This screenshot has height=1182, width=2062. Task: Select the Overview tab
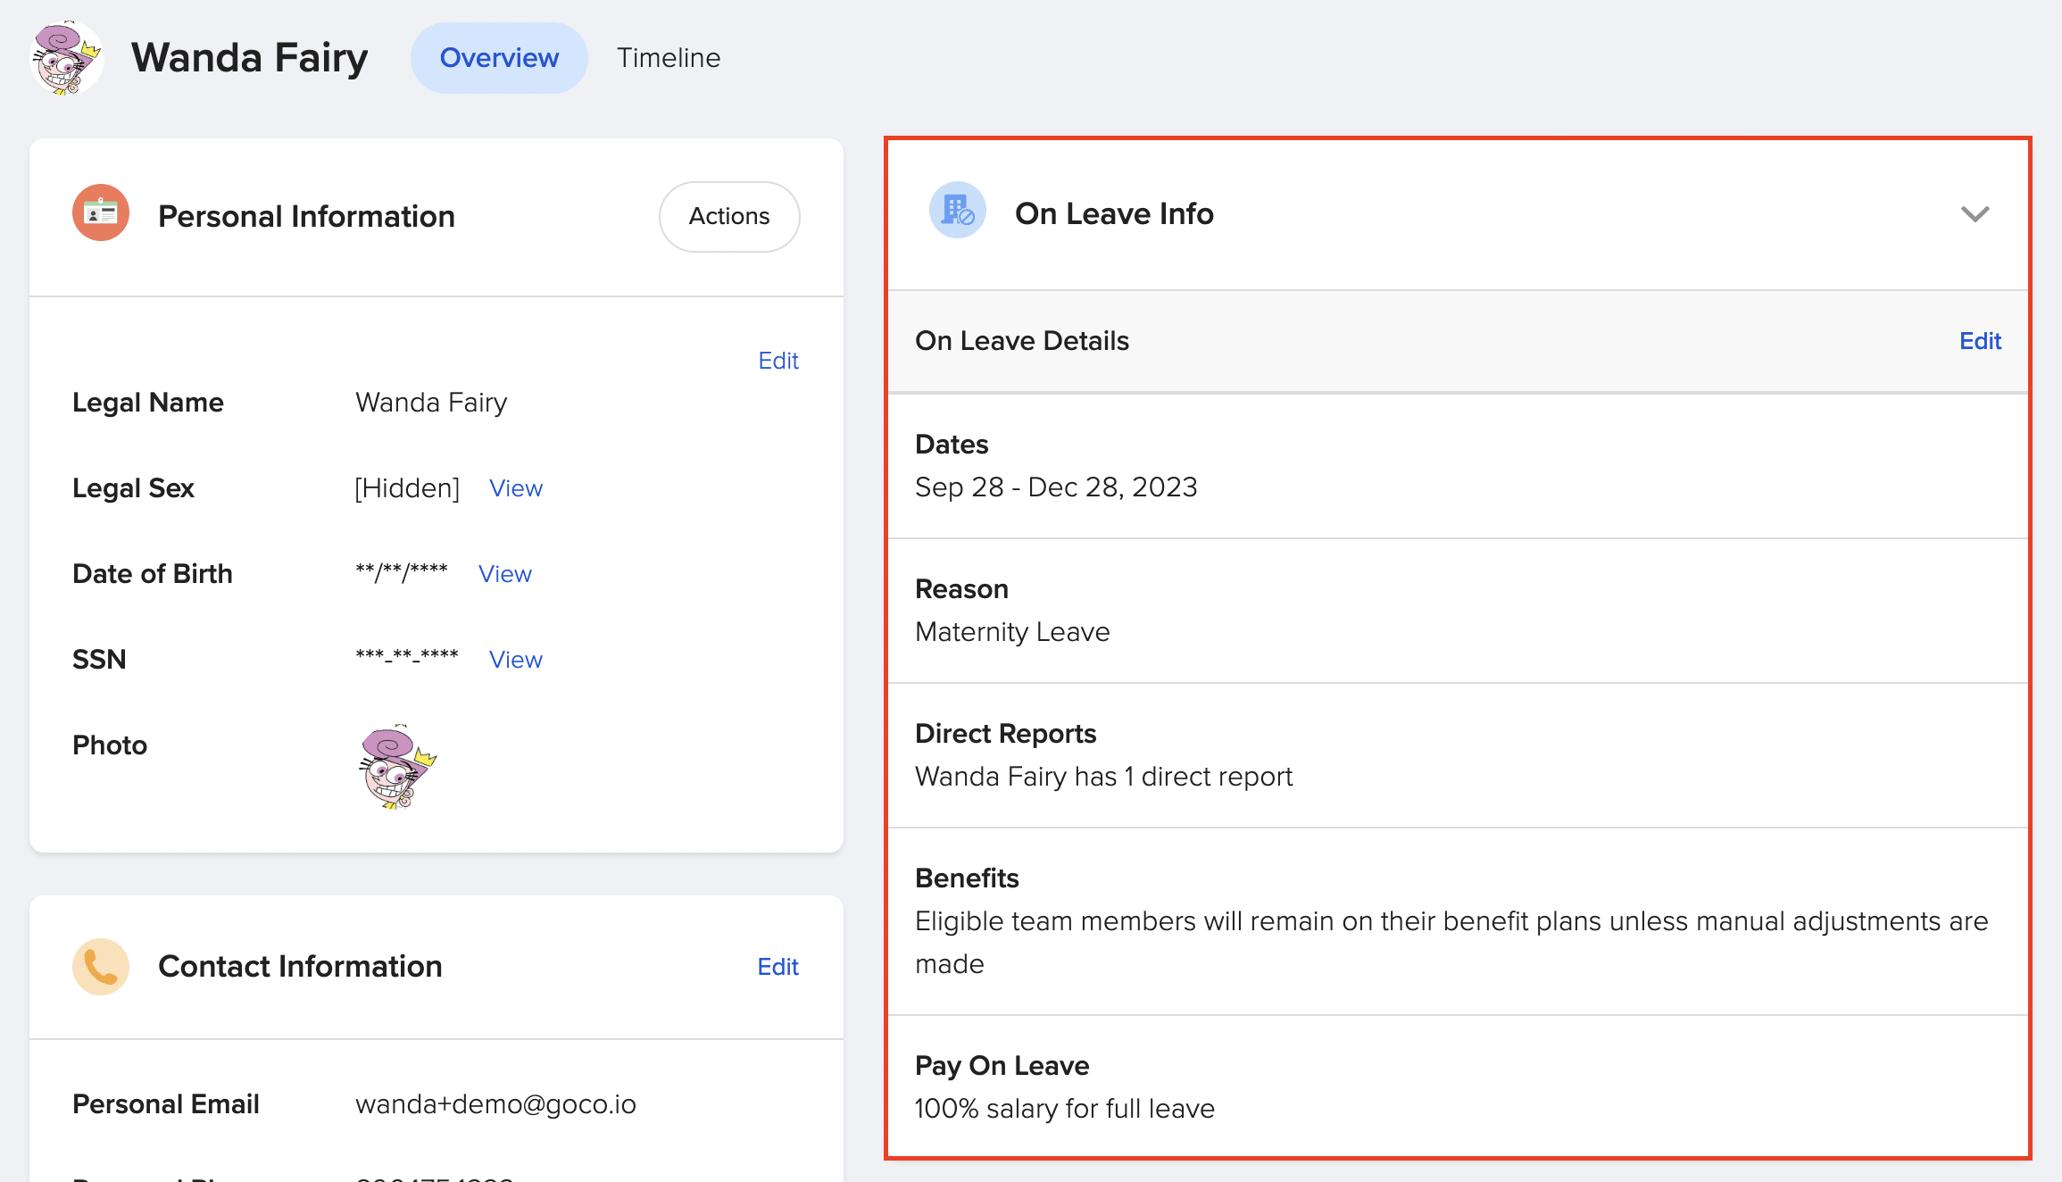pos(498,57)
